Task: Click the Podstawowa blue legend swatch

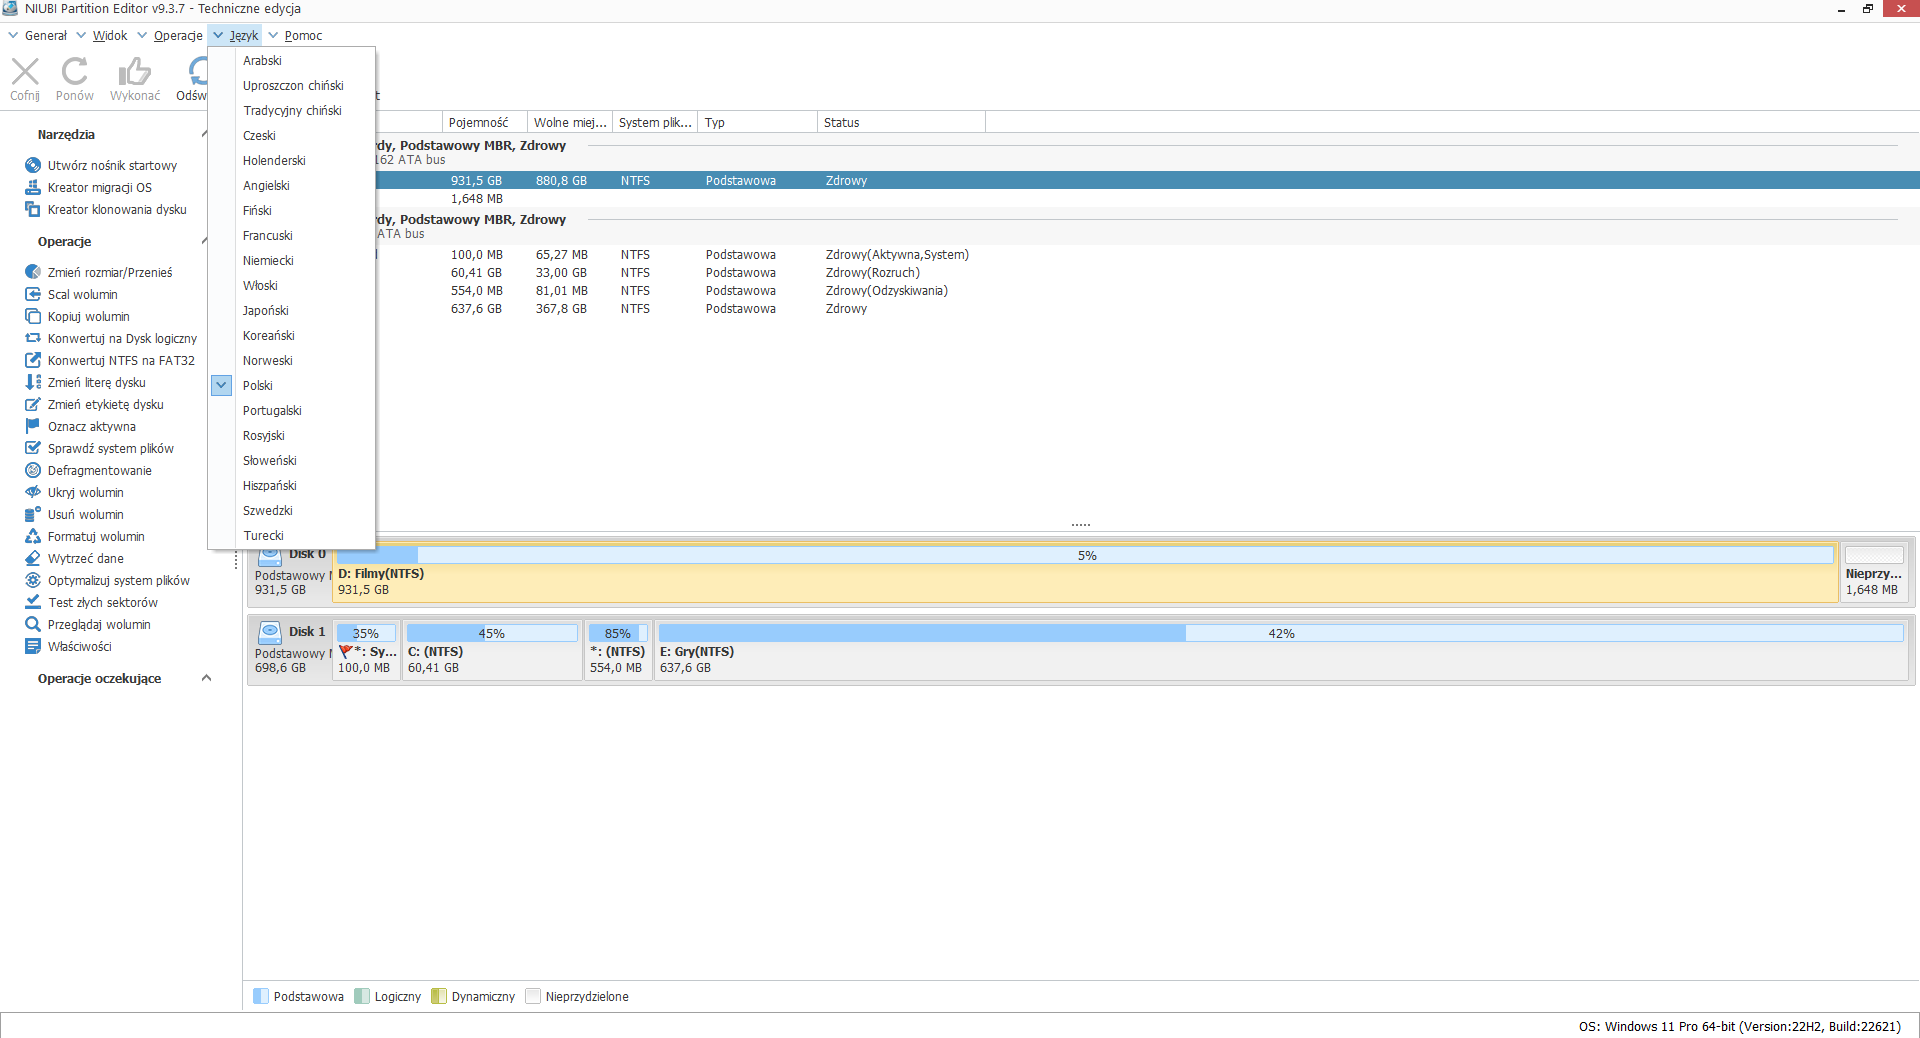Action: click(x=261, y=996)
